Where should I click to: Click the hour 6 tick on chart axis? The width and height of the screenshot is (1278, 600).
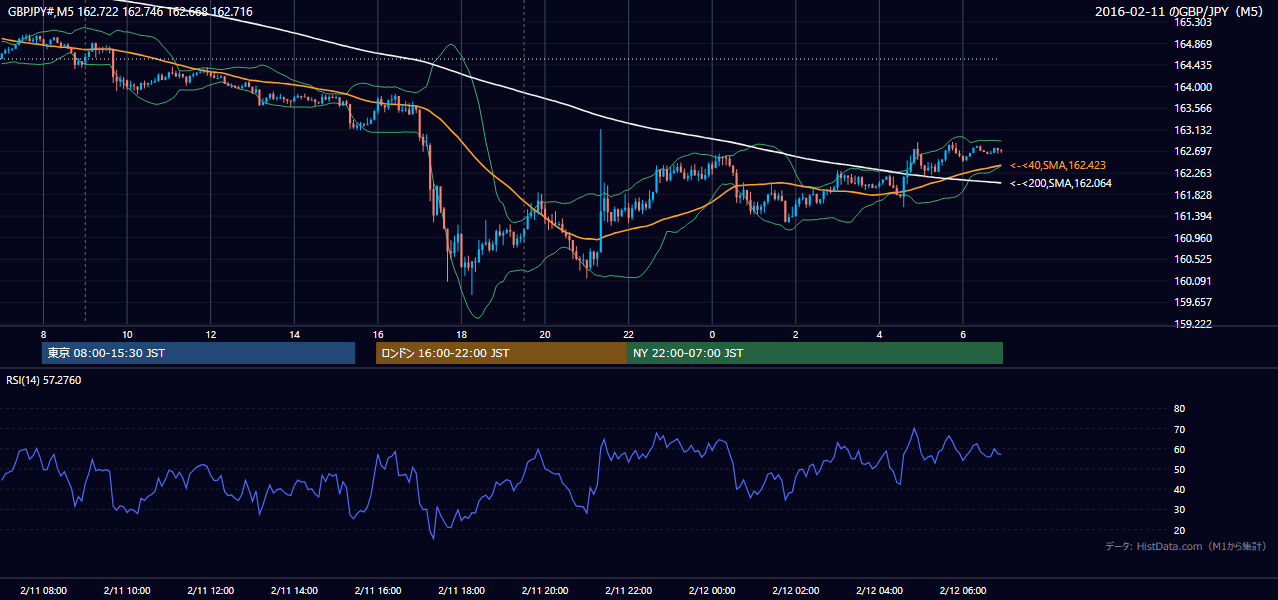coord(963,334)
